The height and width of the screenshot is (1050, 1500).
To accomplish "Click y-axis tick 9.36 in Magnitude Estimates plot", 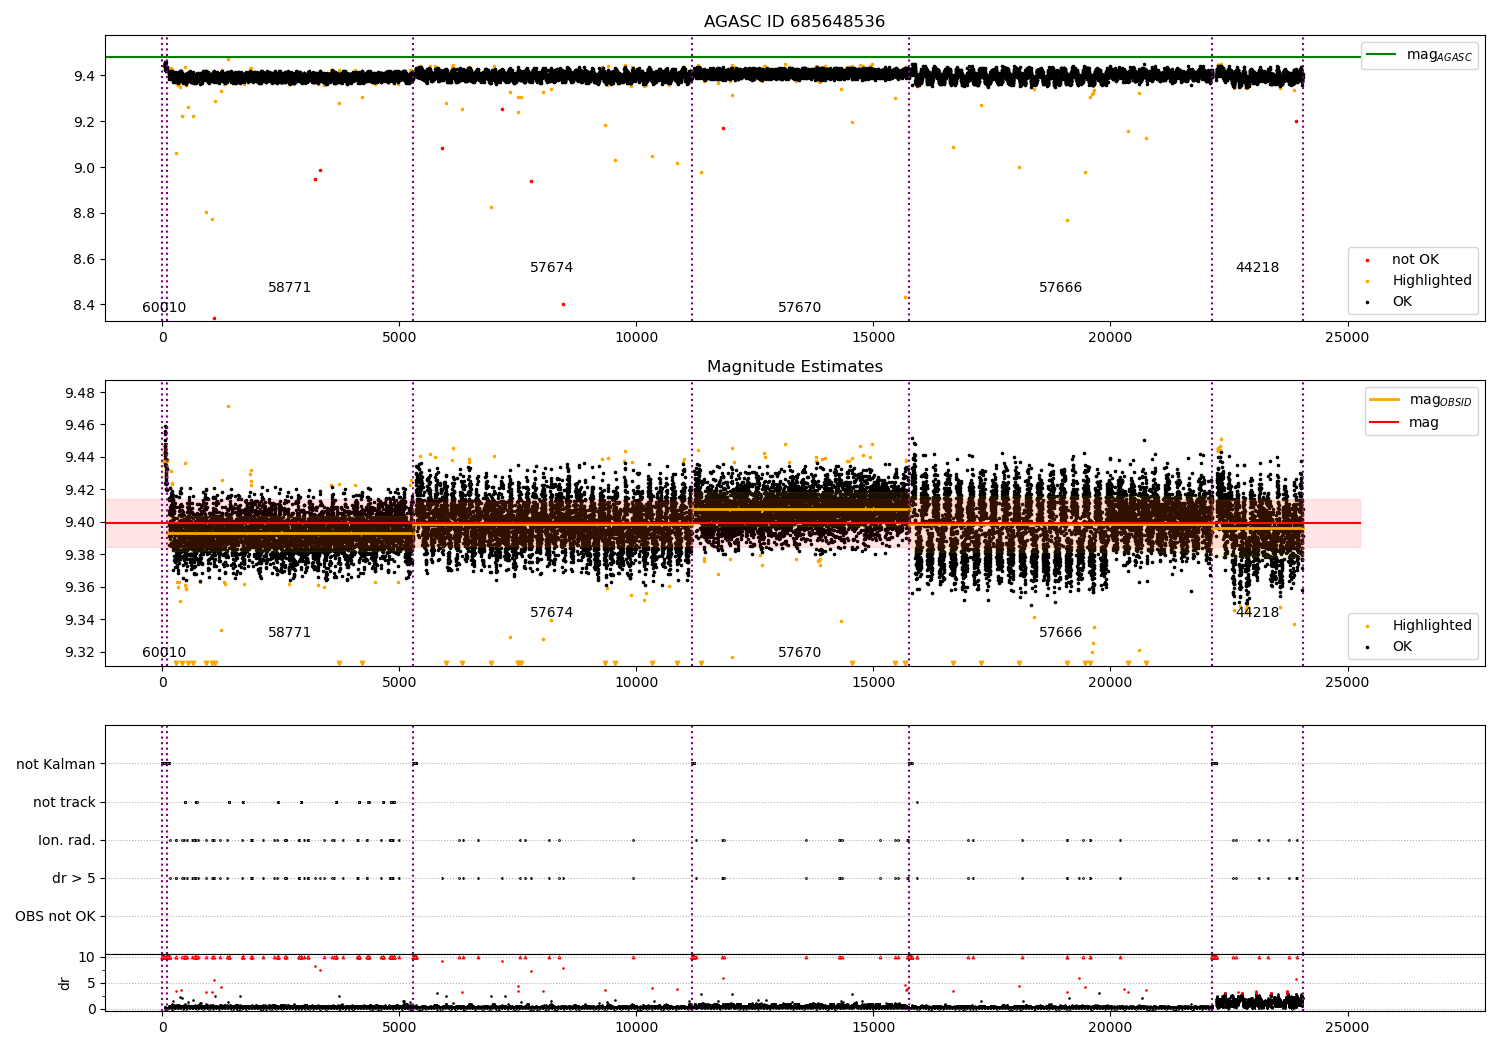I will [80, 587].
